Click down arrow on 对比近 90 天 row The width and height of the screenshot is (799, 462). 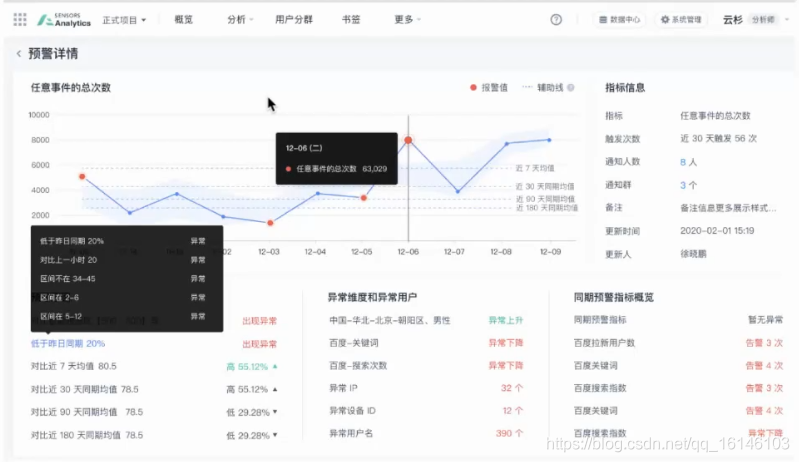(275, 412)
